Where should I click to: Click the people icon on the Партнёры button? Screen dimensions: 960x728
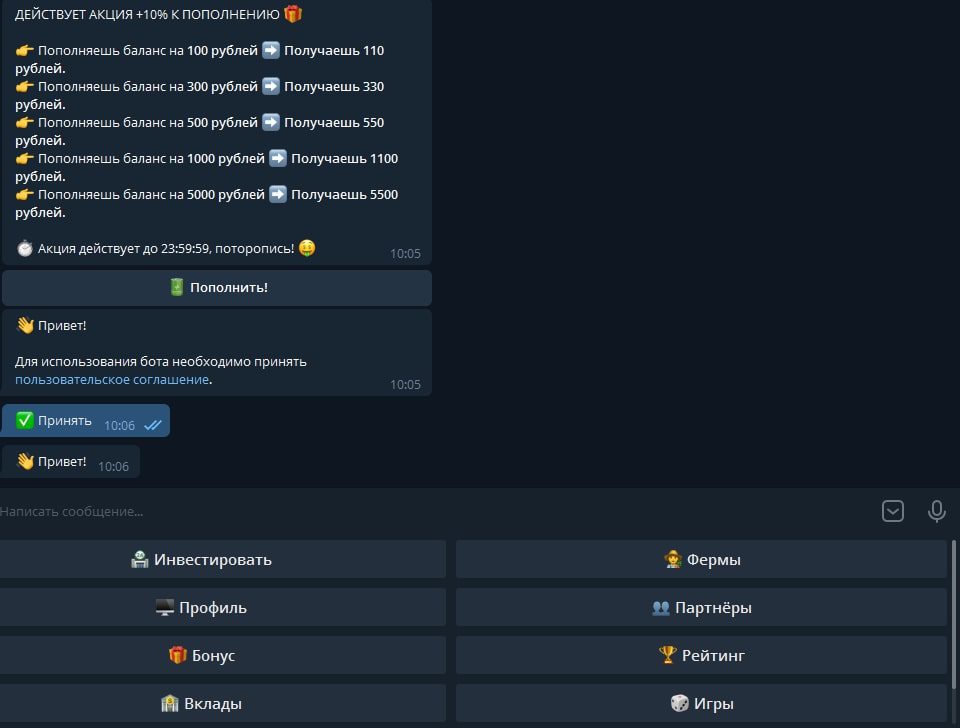[x=660, y=607]
